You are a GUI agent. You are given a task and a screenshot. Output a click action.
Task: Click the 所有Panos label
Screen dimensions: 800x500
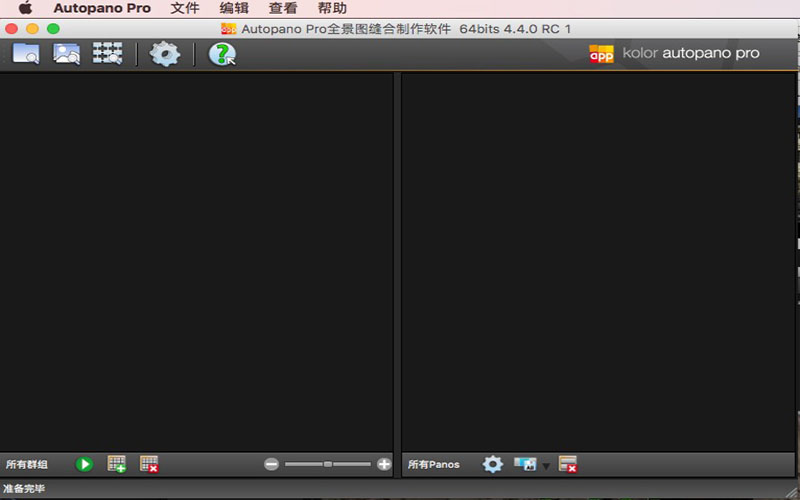tap(434, 464)
